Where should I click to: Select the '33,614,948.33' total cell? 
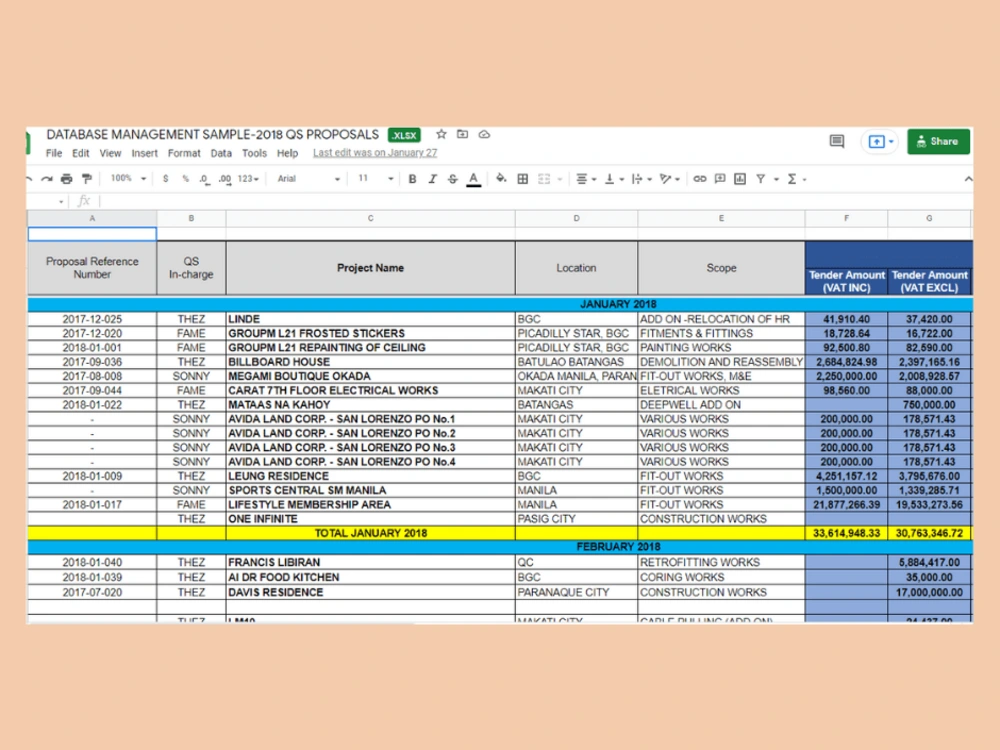(x=846, y=533)
